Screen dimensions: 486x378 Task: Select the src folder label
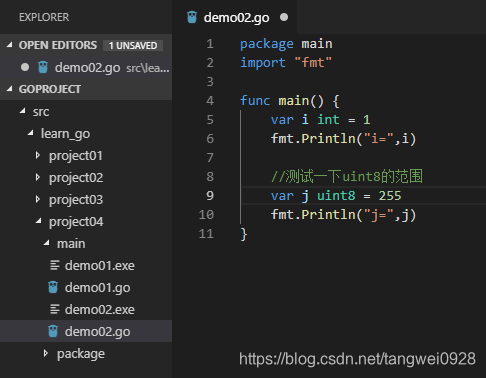(41, 112)
